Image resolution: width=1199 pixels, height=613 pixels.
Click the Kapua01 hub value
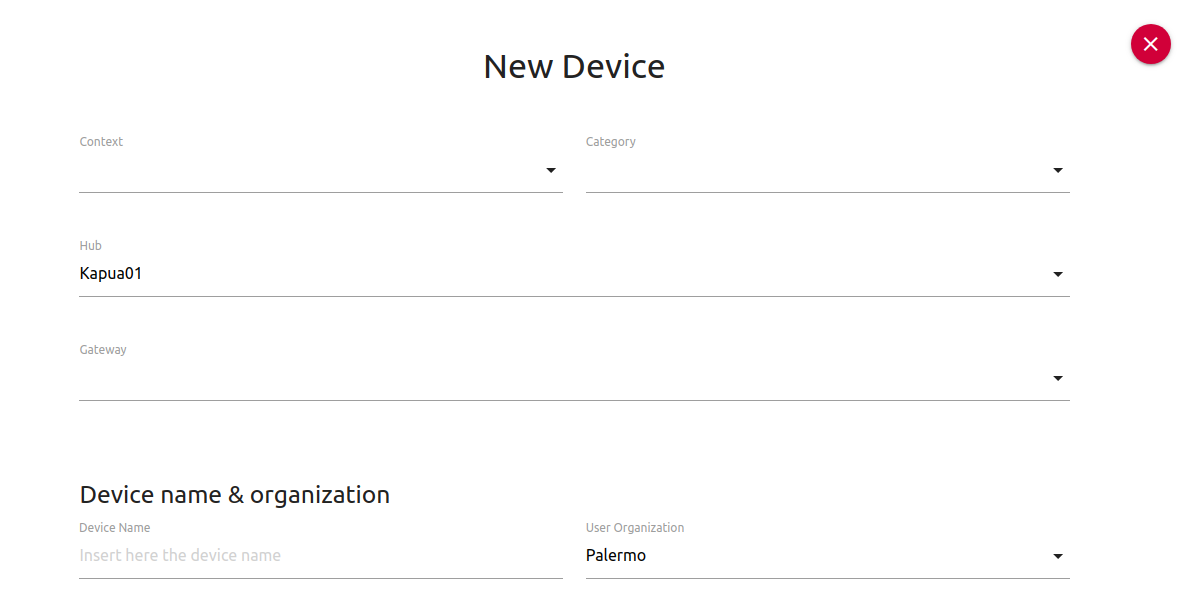(111, 274)
